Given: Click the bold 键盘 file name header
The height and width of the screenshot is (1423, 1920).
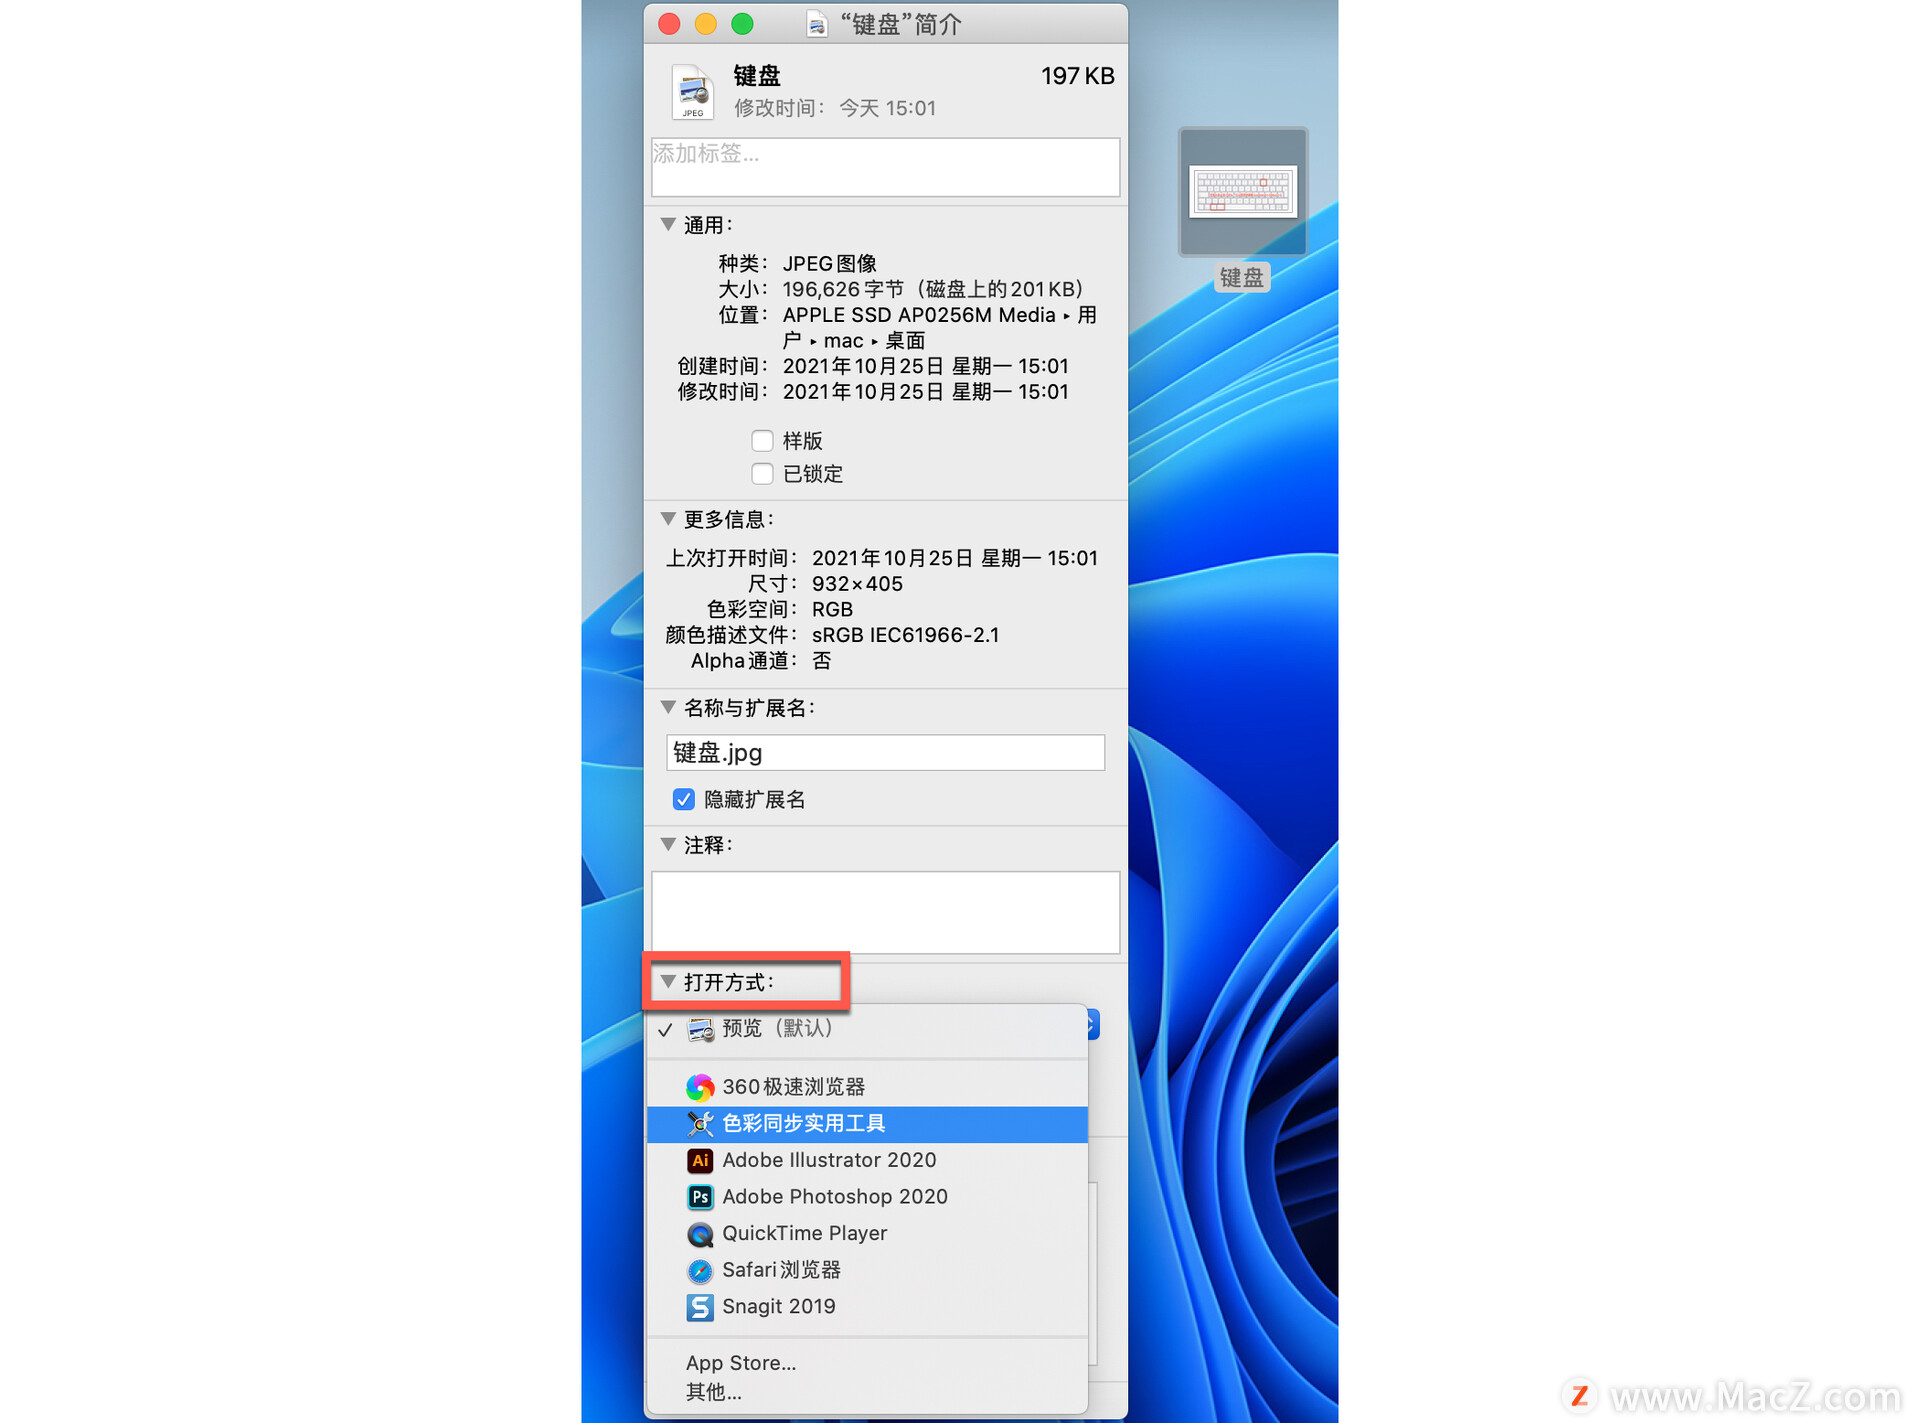Looking at the screenshot, I should (757, 76).
